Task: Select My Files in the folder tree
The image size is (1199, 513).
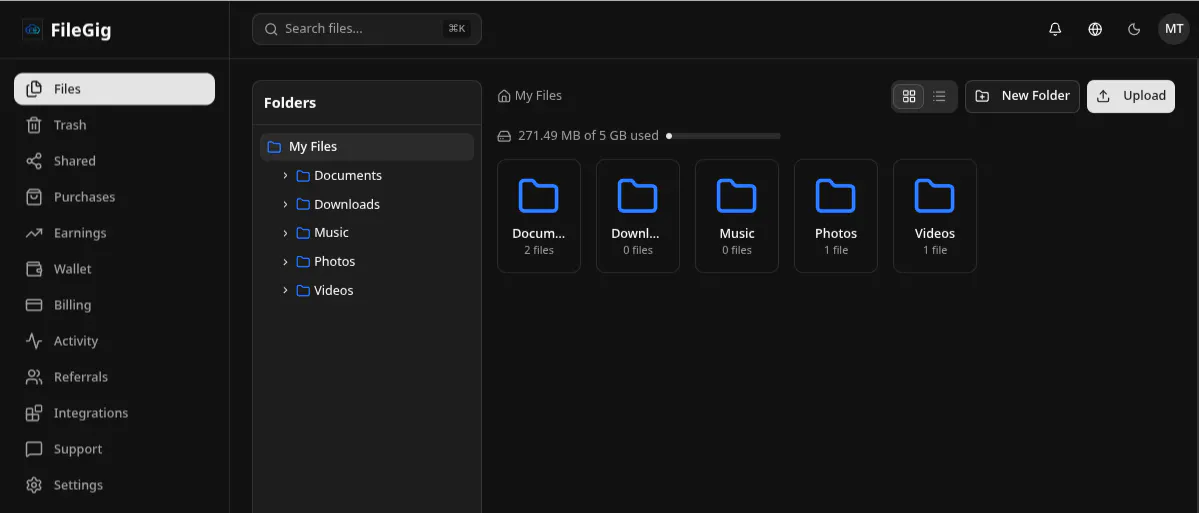Action: [x=367, y=147]
